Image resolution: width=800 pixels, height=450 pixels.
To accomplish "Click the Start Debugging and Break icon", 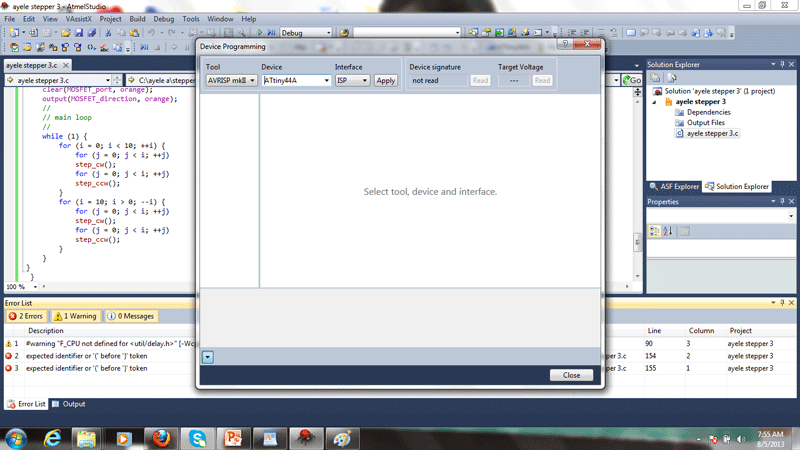I will point(271,33).
